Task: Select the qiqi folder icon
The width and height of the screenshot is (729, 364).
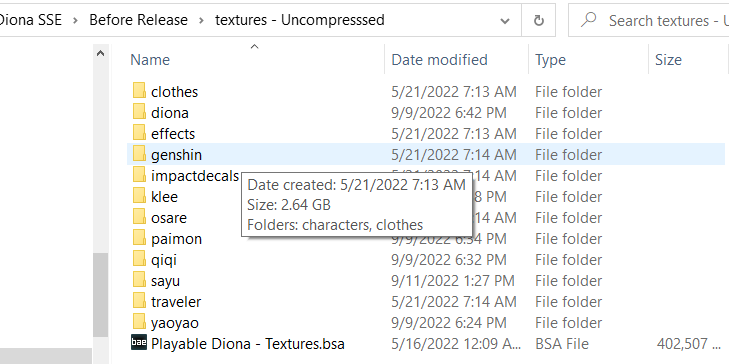Action: tap(139, 258)
